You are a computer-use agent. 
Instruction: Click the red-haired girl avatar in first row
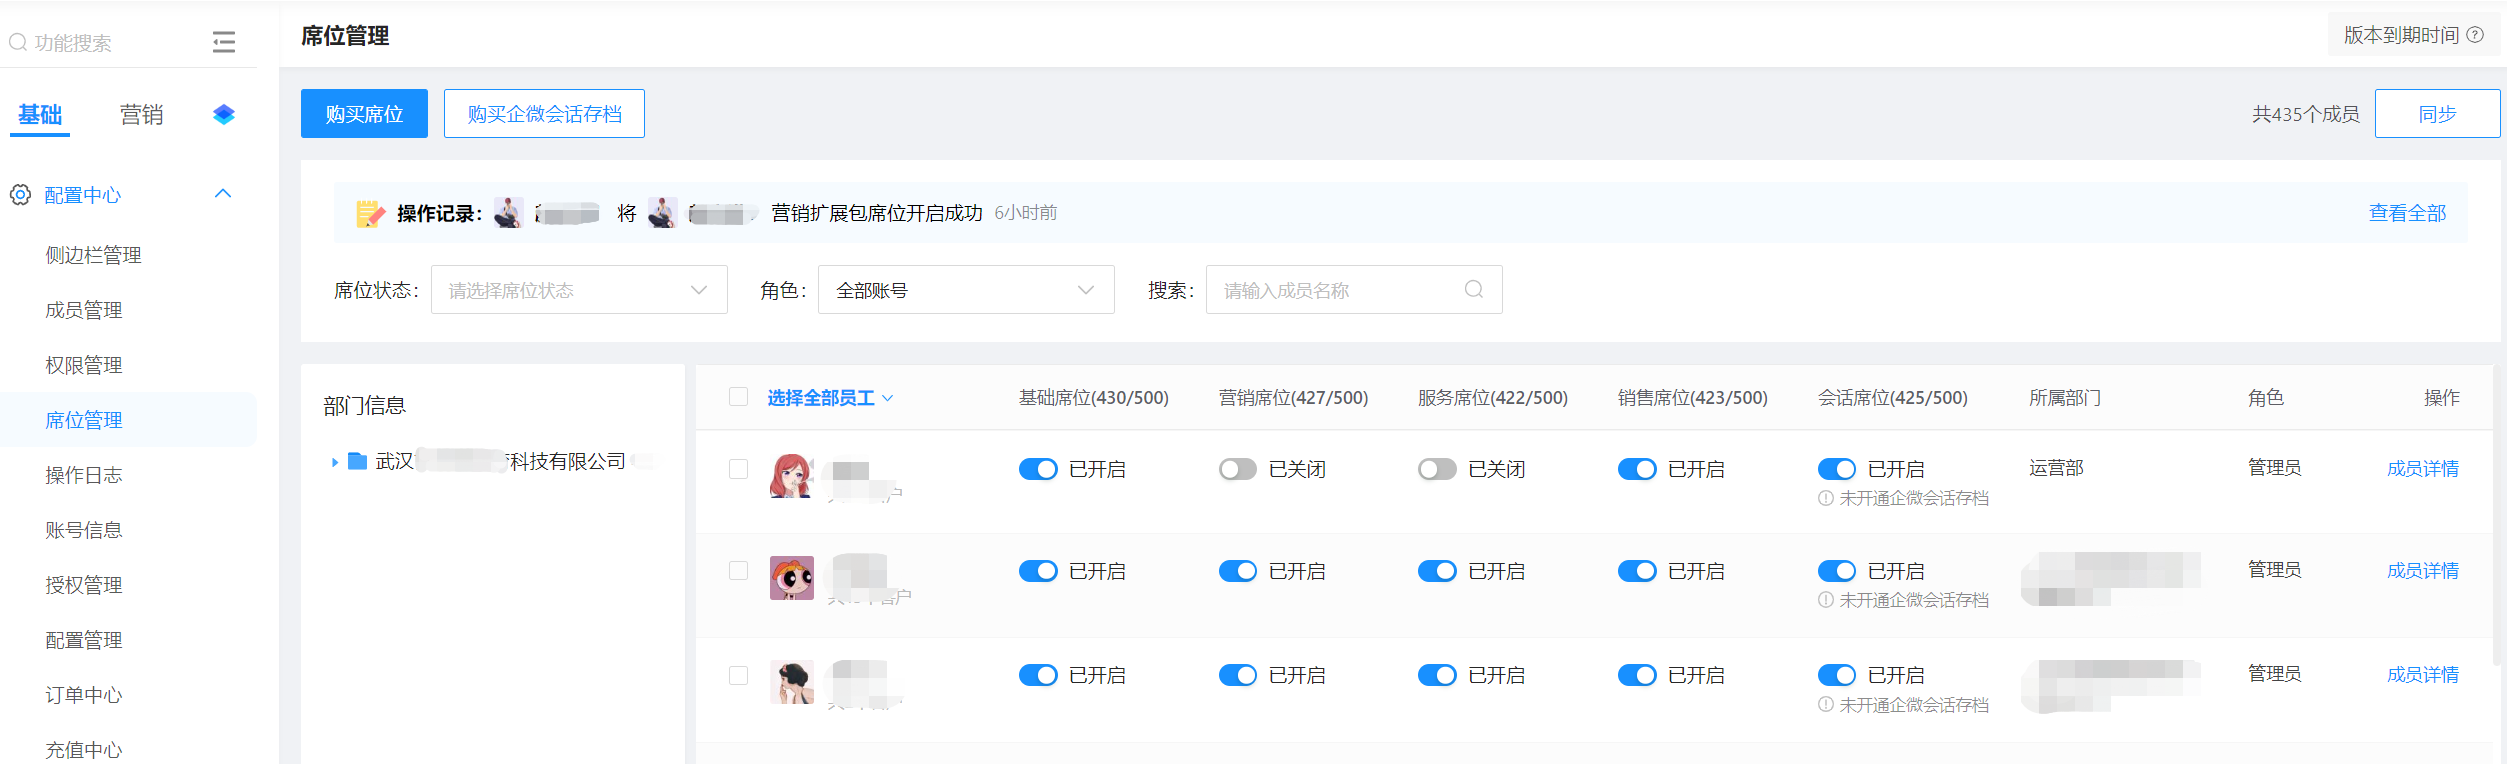tap(791, 475)
